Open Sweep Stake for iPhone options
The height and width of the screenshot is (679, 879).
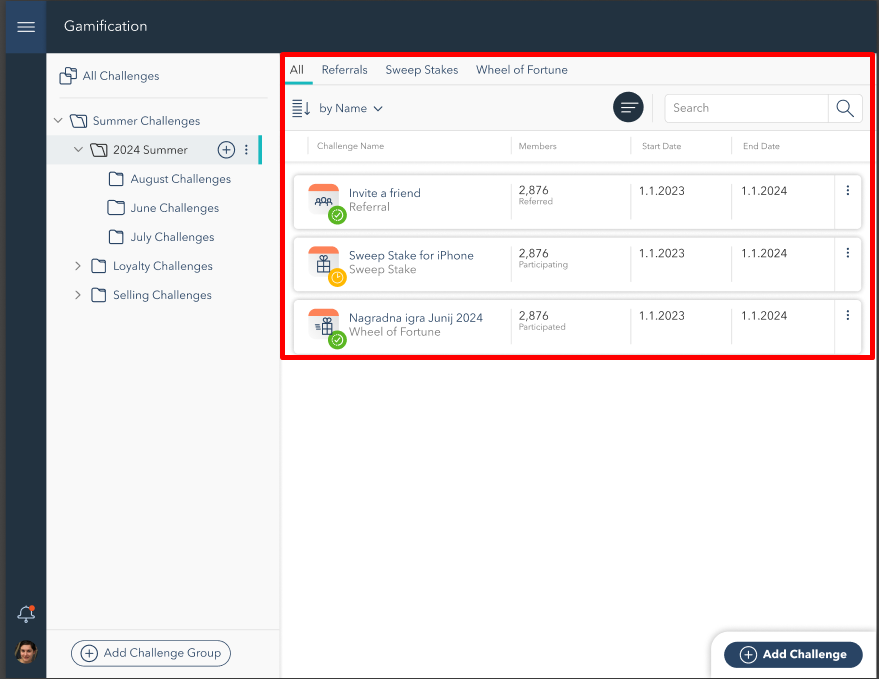coord(848,253)
